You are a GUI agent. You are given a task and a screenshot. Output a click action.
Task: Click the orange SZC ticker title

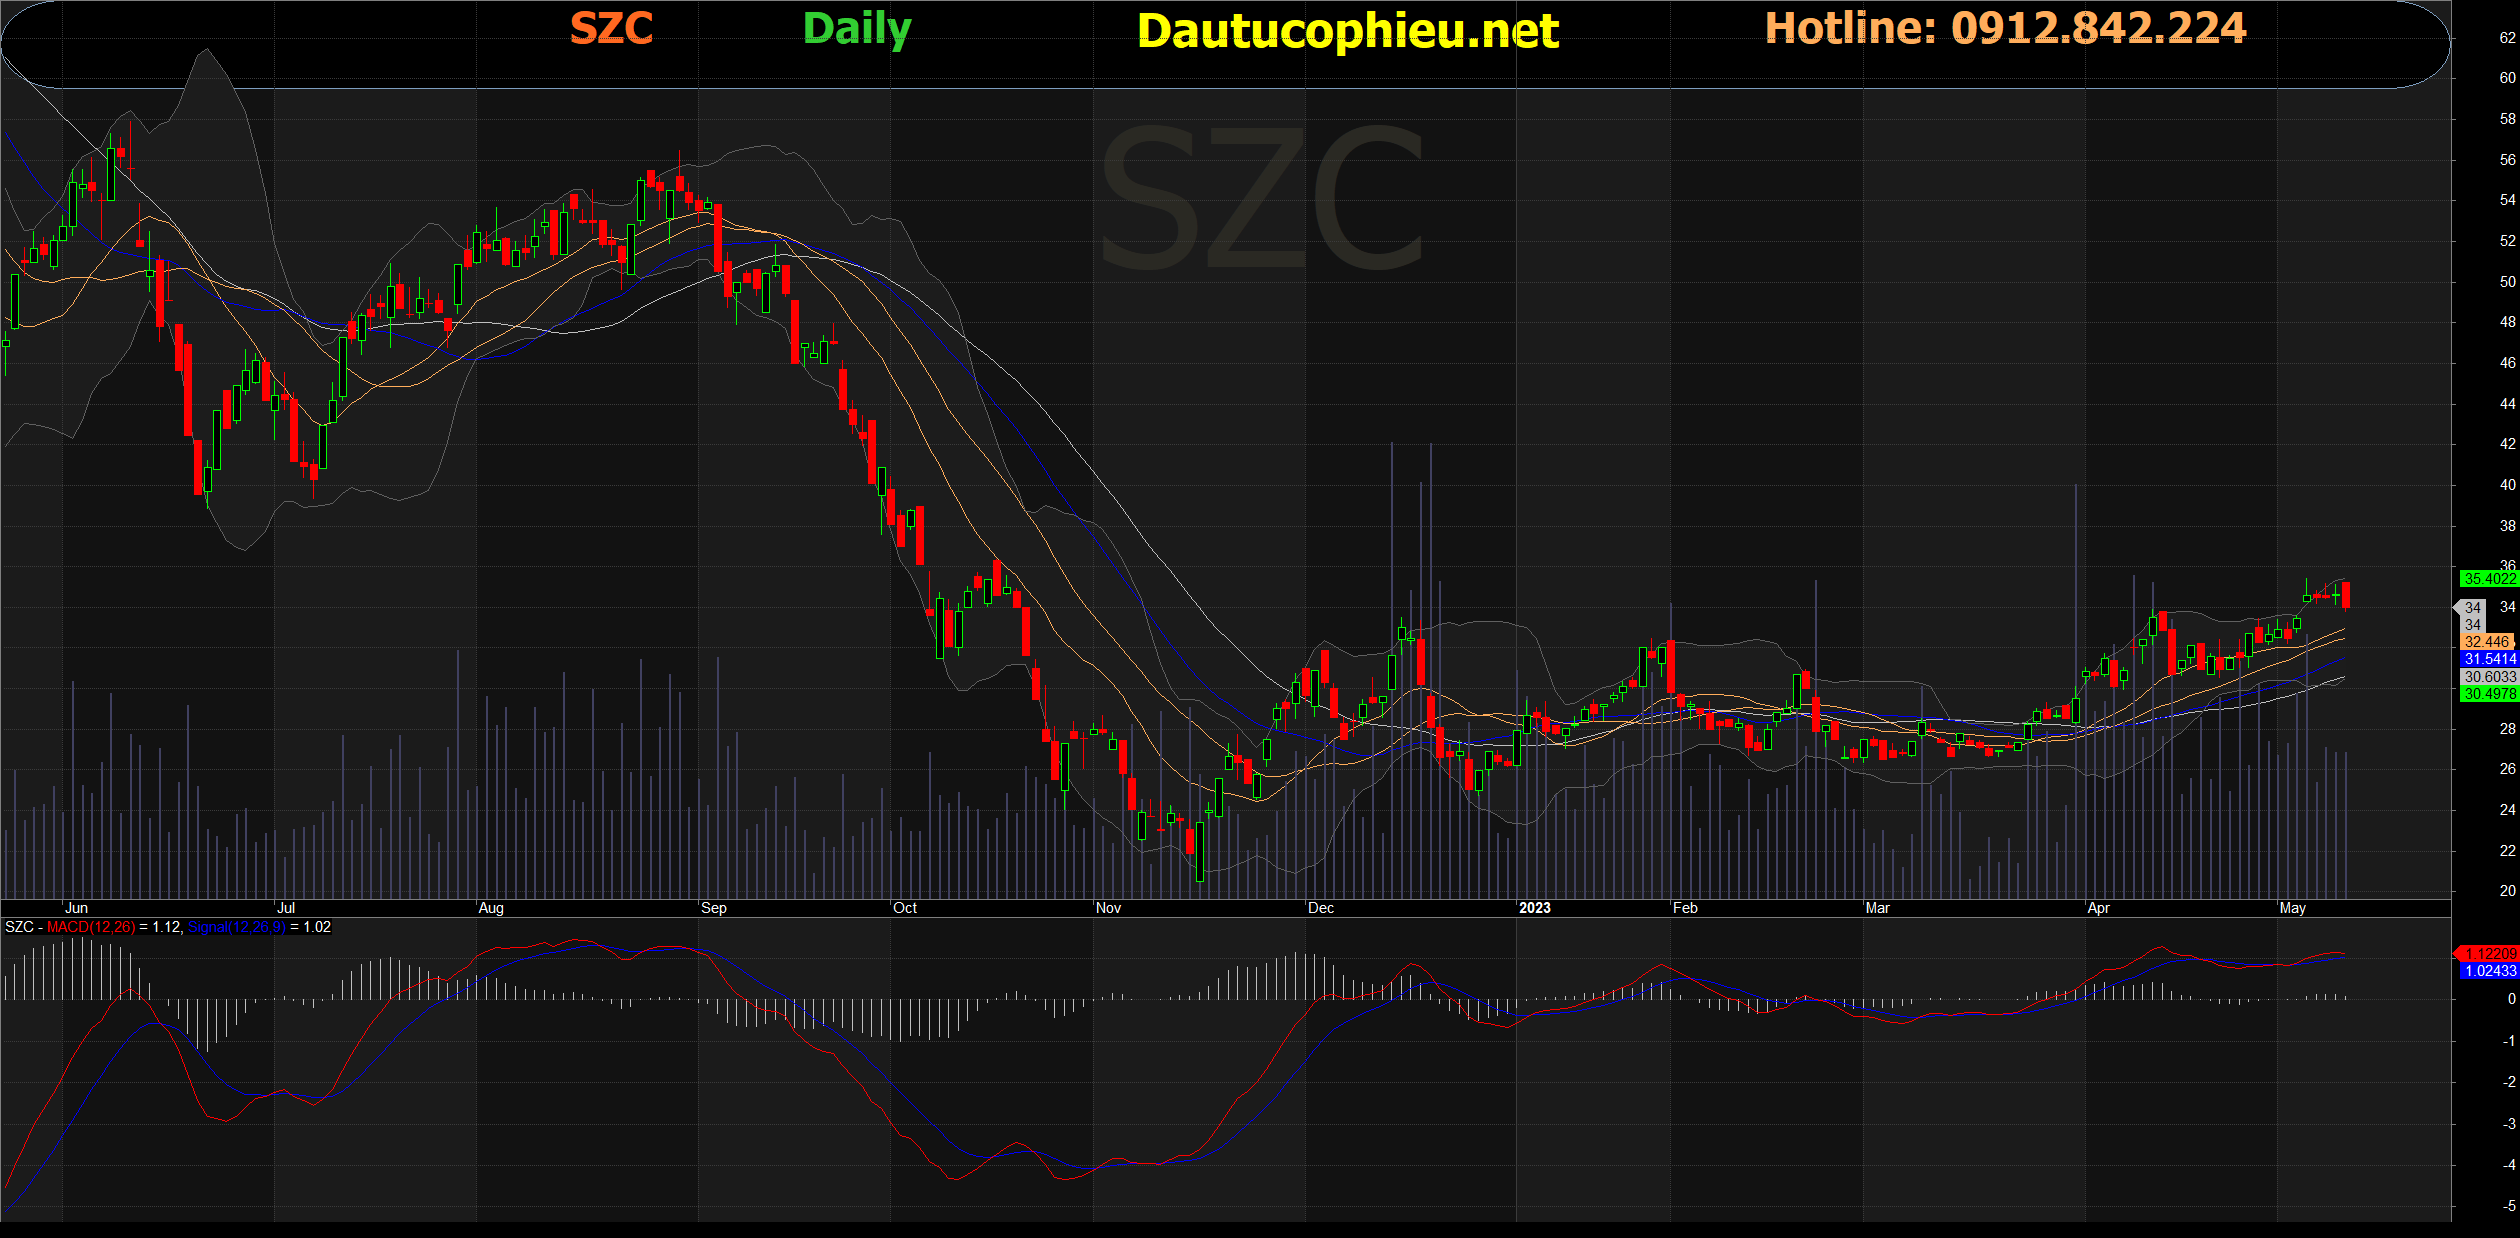[611, 28]
